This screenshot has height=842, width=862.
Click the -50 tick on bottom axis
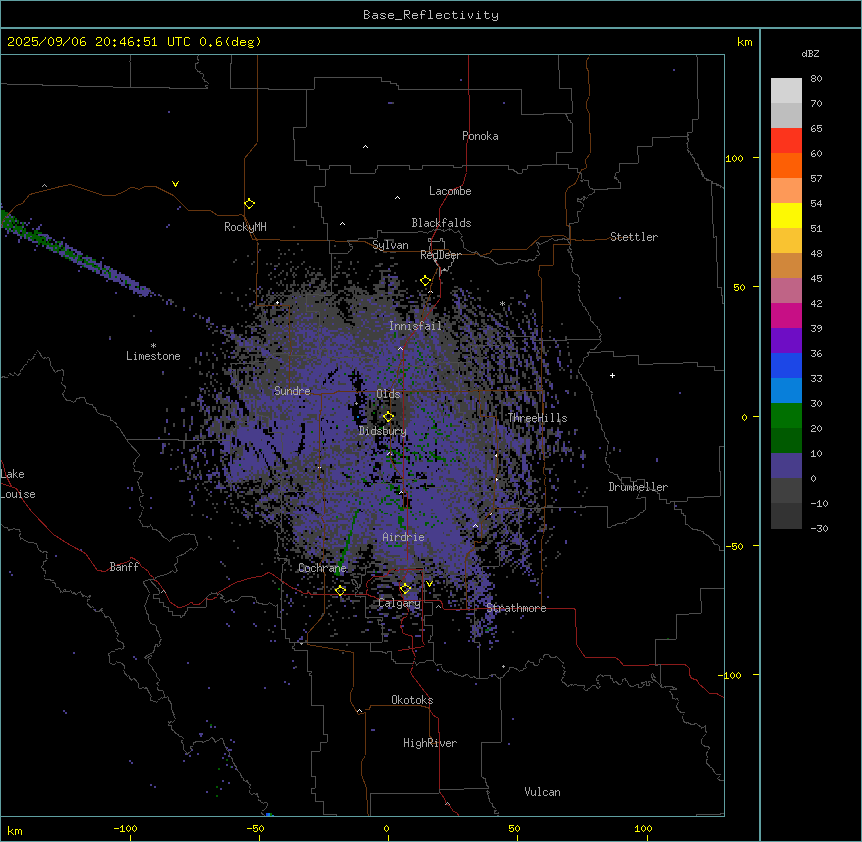[255, 828]
